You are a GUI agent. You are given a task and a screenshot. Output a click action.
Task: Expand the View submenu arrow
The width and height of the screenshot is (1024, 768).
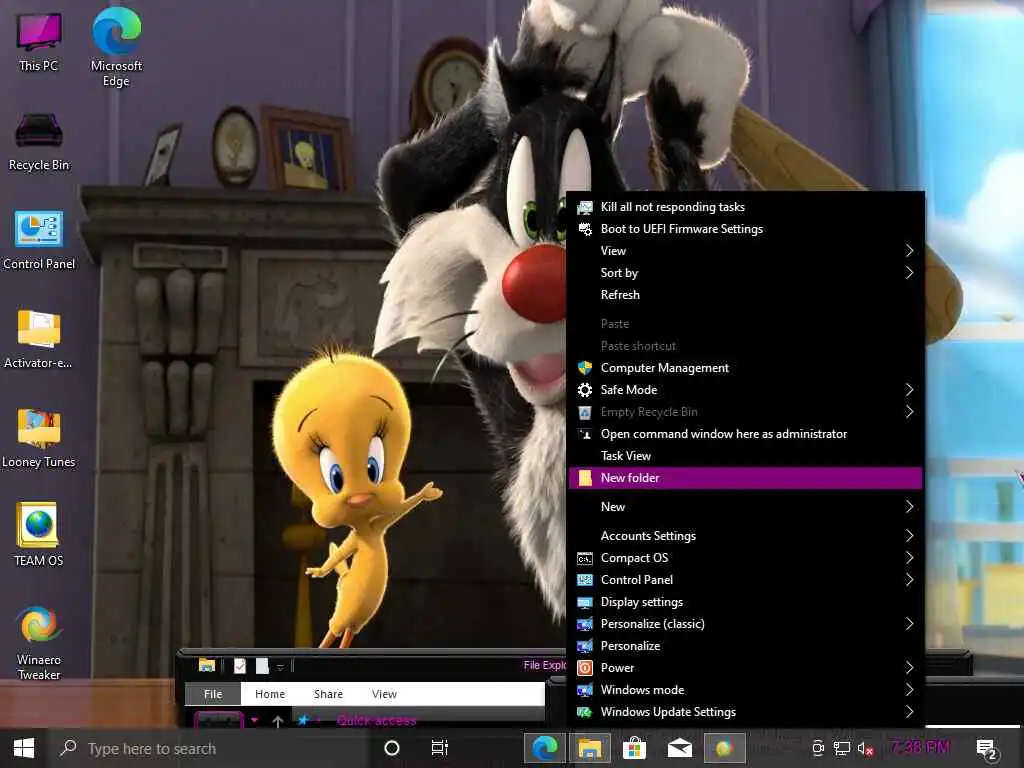point(909,251)
